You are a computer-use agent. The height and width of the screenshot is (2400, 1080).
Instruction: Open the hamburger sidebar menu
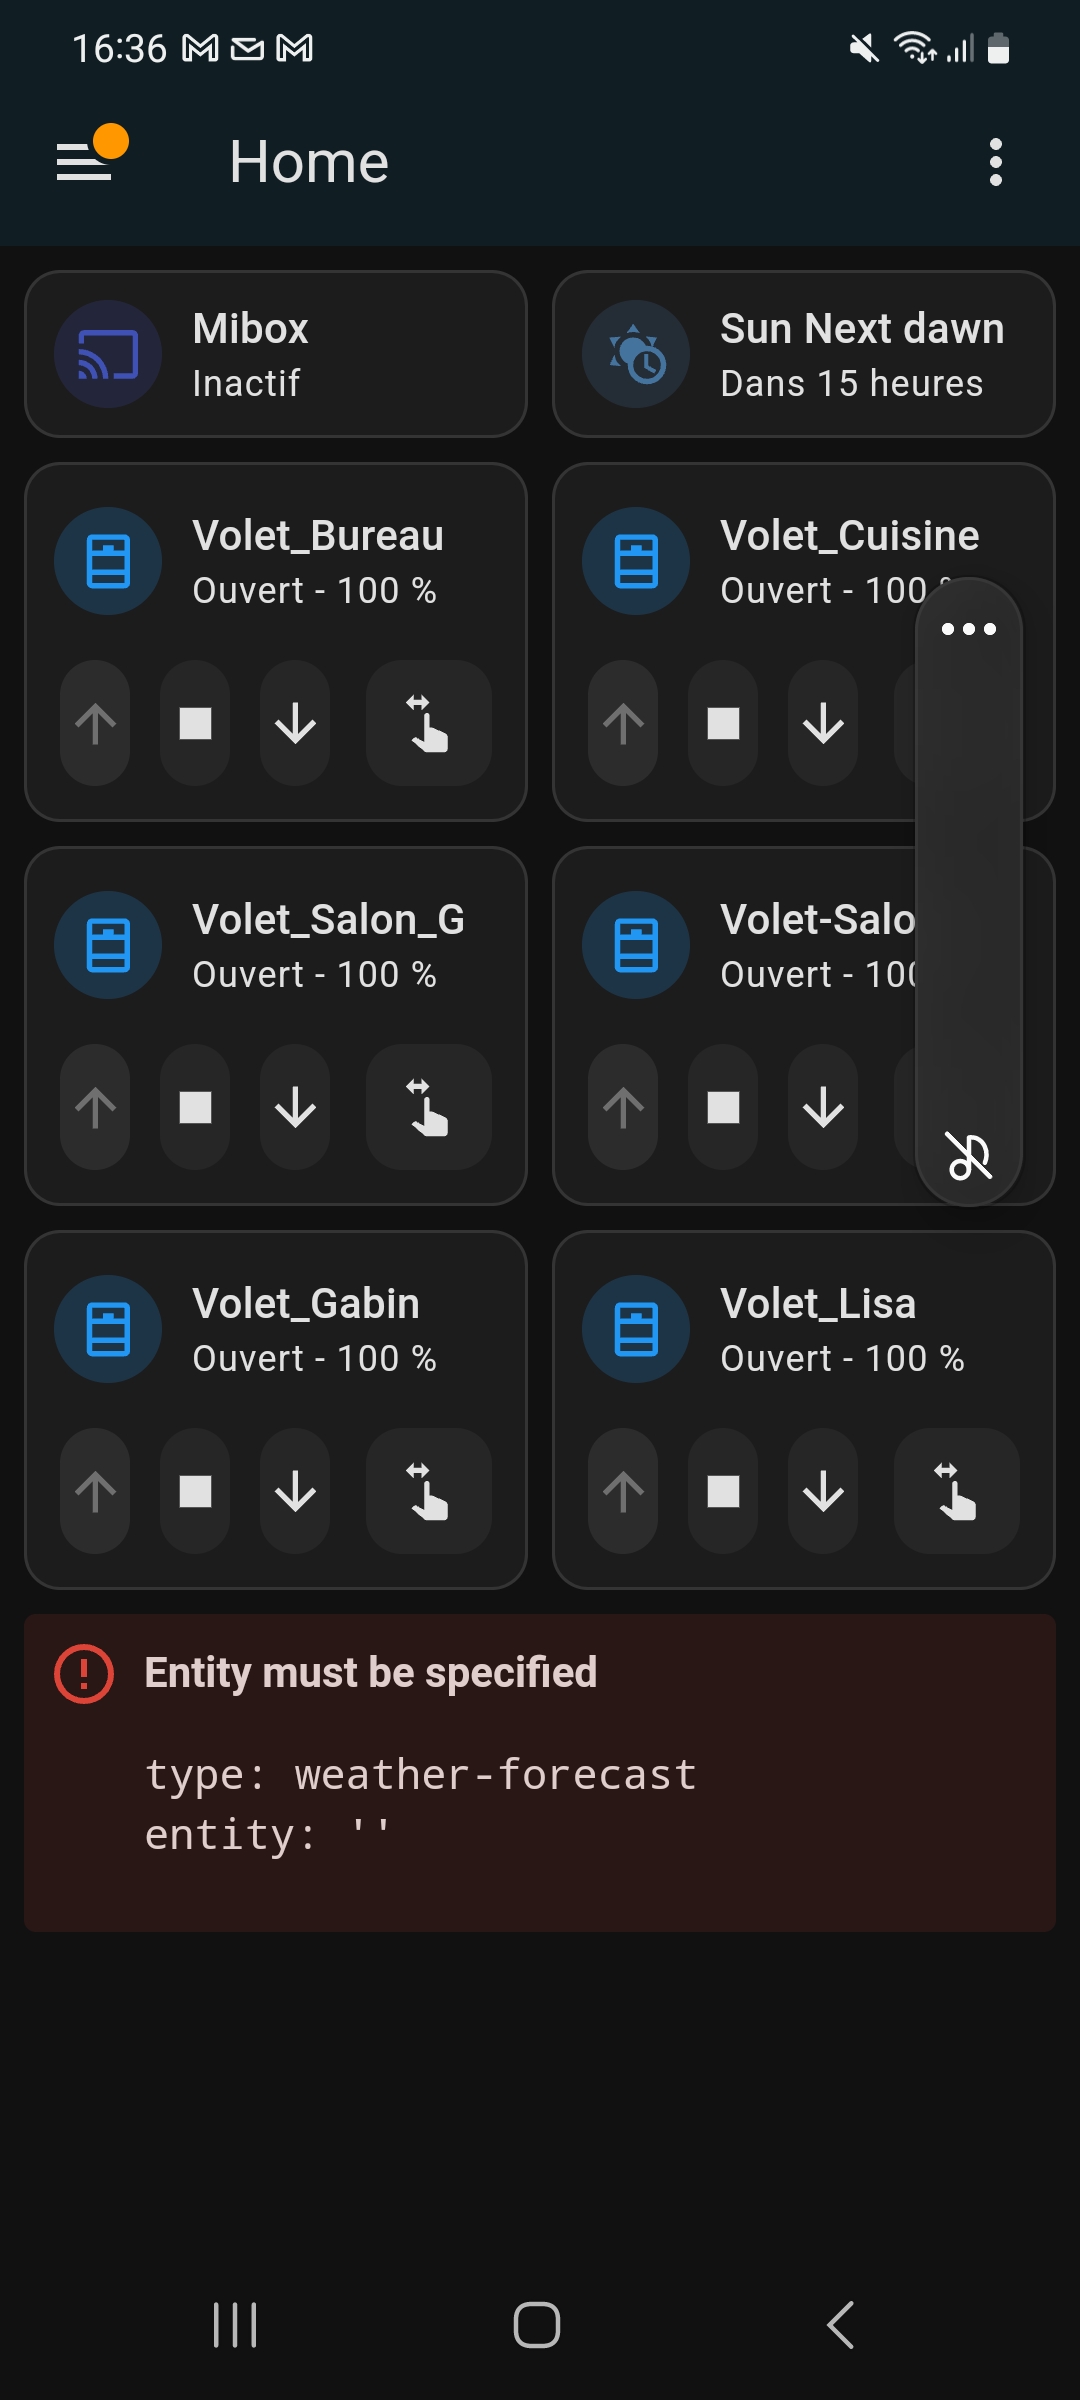[x=85, y=161]
